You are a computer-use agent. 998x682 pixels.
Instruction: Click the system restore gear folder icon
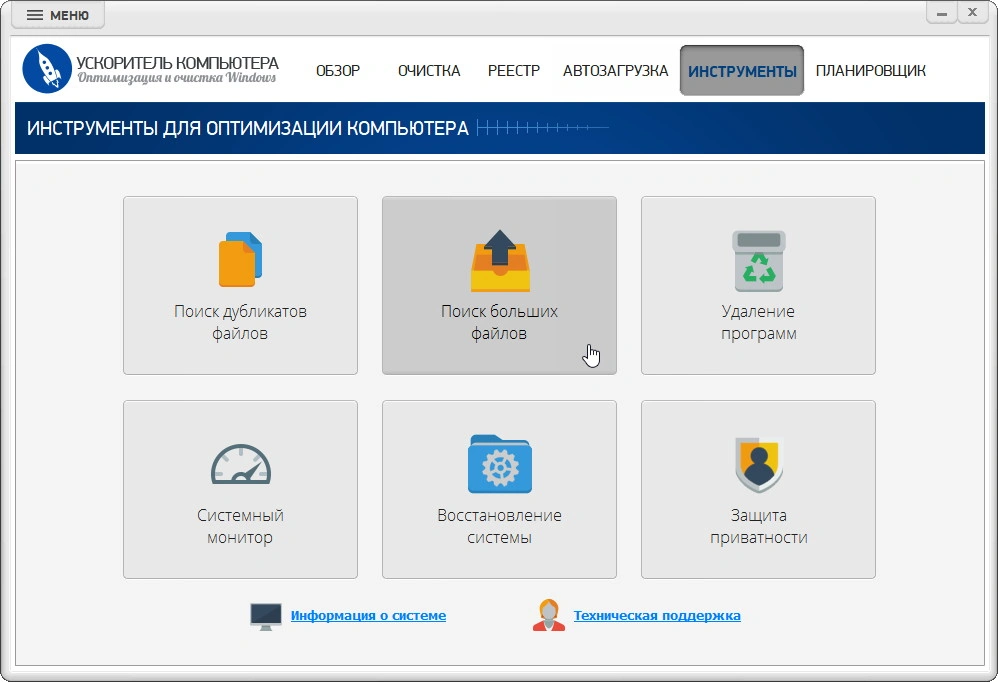(x=500, y=464)
